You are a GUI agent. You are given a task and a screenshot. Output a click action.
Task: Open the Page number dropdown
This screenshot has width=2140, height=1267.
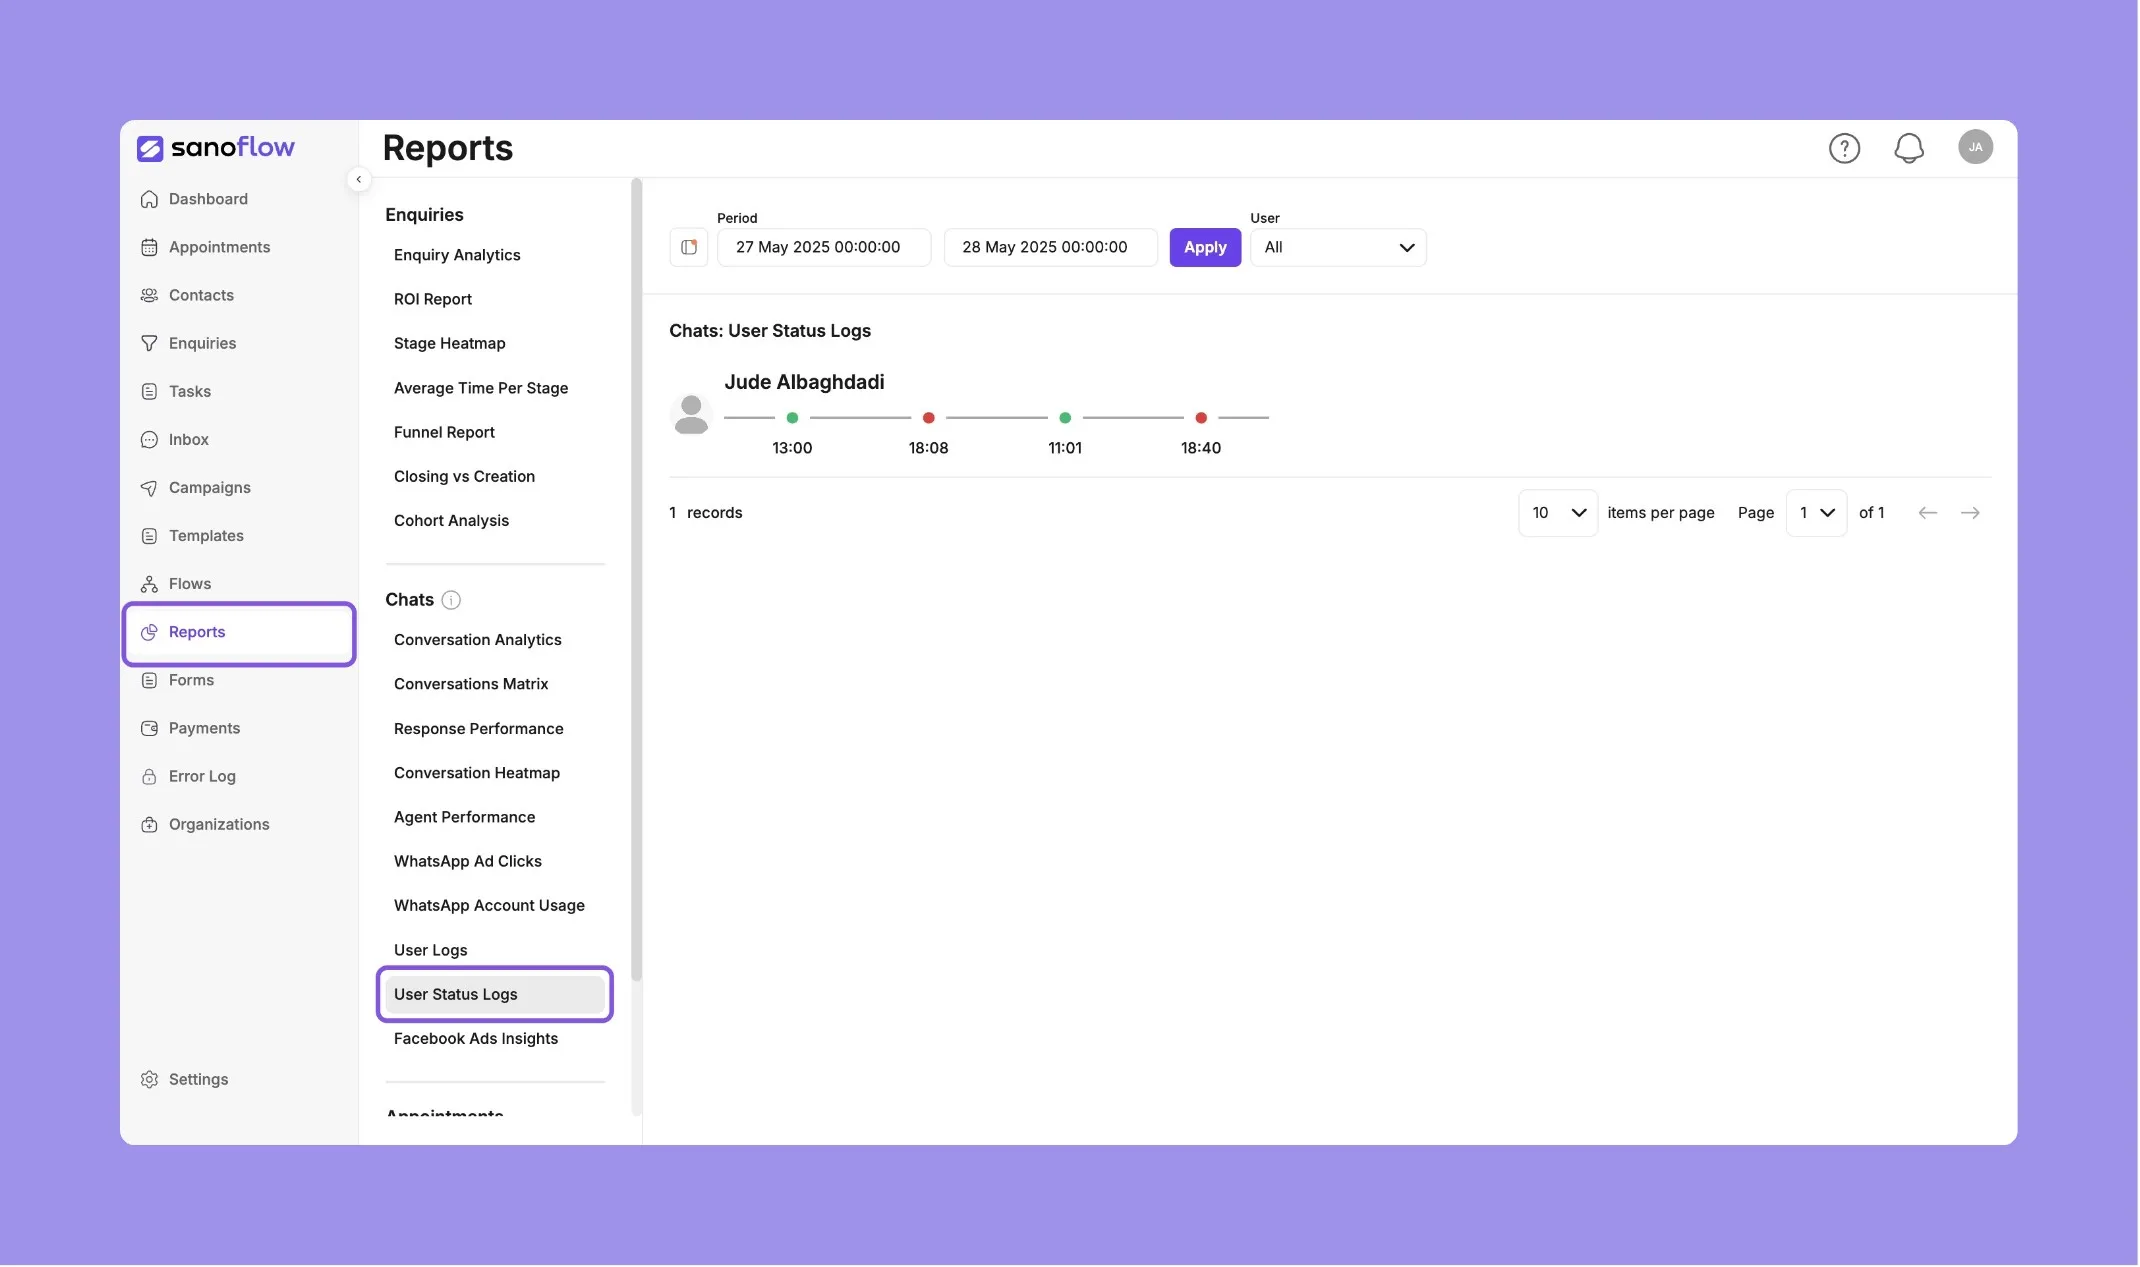point(1816,513)
